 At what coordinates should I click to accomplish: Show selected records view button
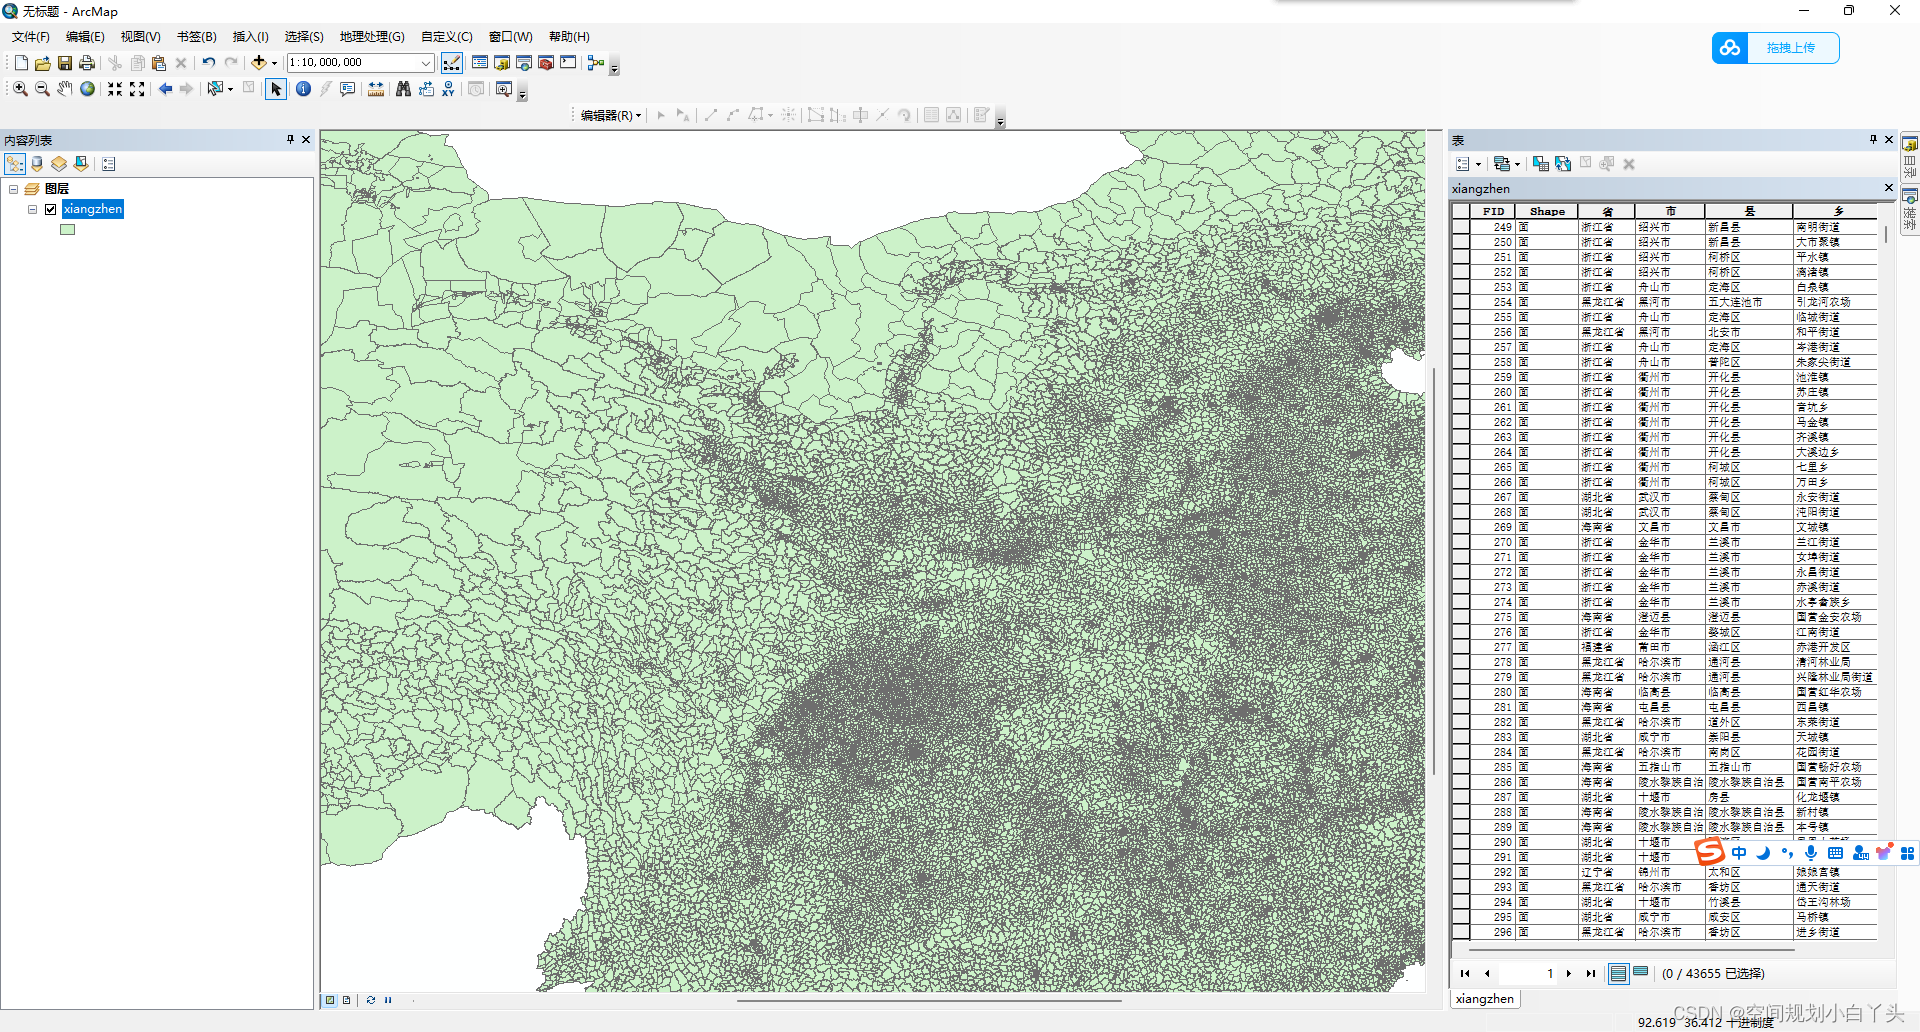coord(1641,973)
